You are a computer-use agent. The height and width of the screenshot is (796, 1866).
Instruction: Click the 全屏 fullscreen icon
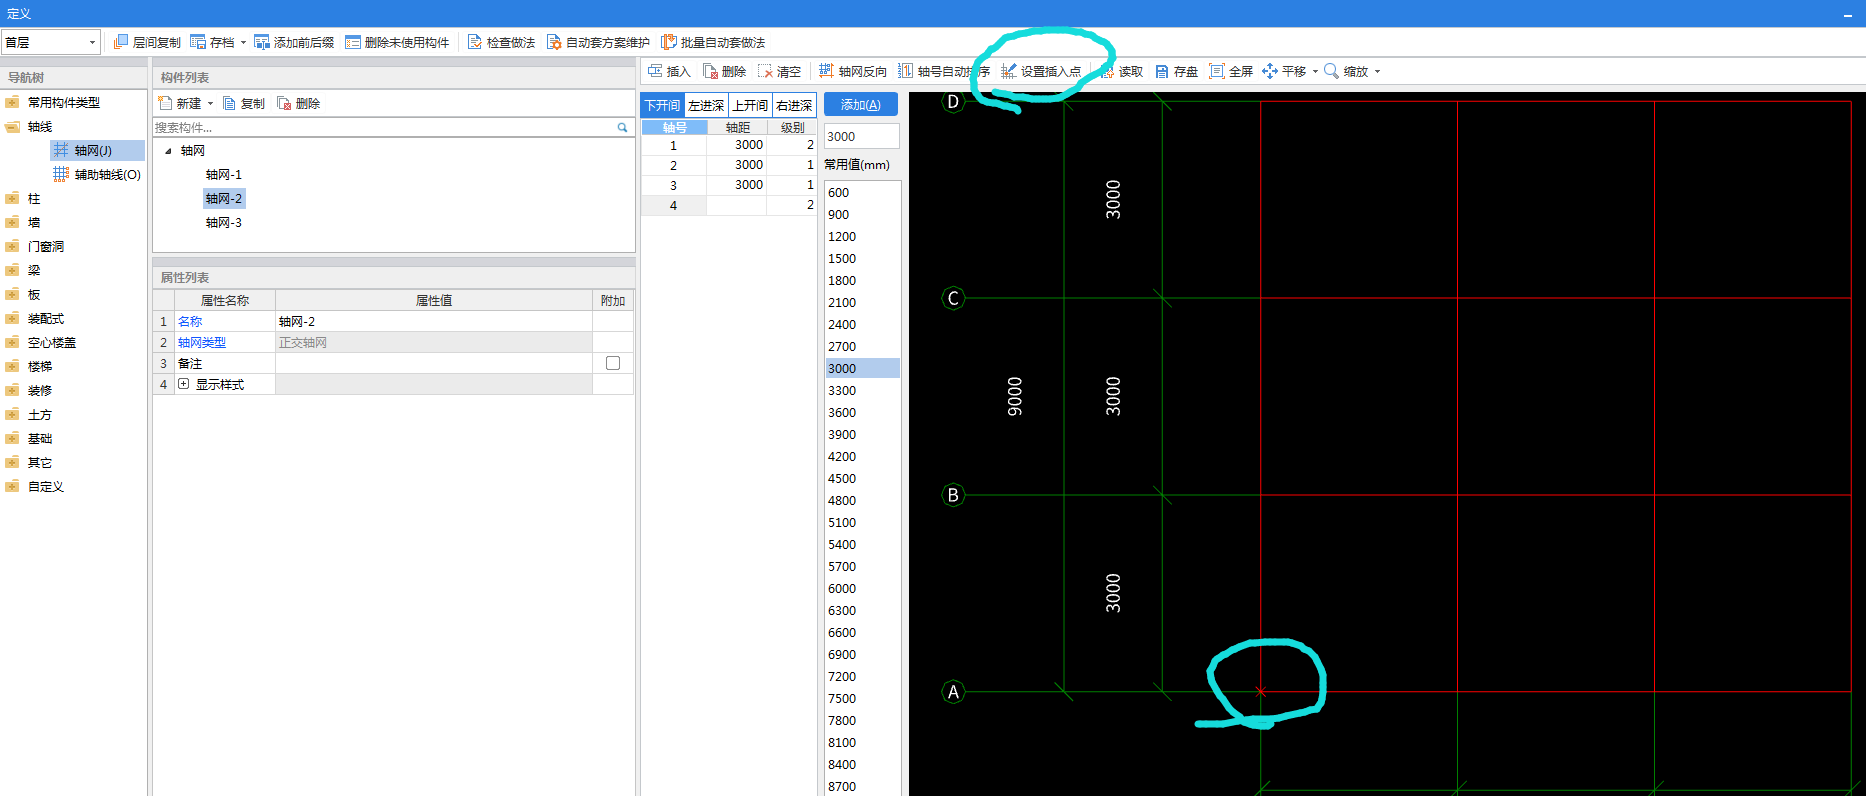1217,71
